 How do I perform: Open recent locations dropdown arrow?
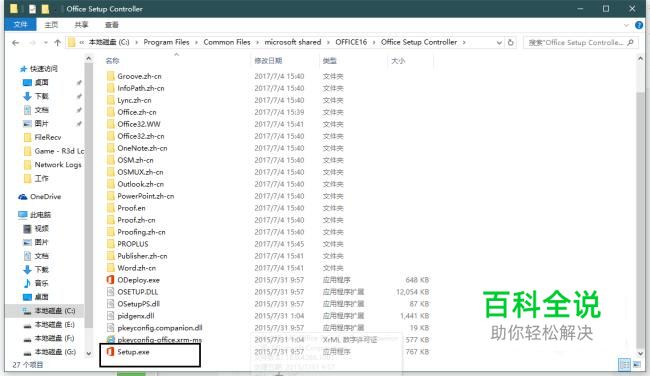[x=45, y=42]
